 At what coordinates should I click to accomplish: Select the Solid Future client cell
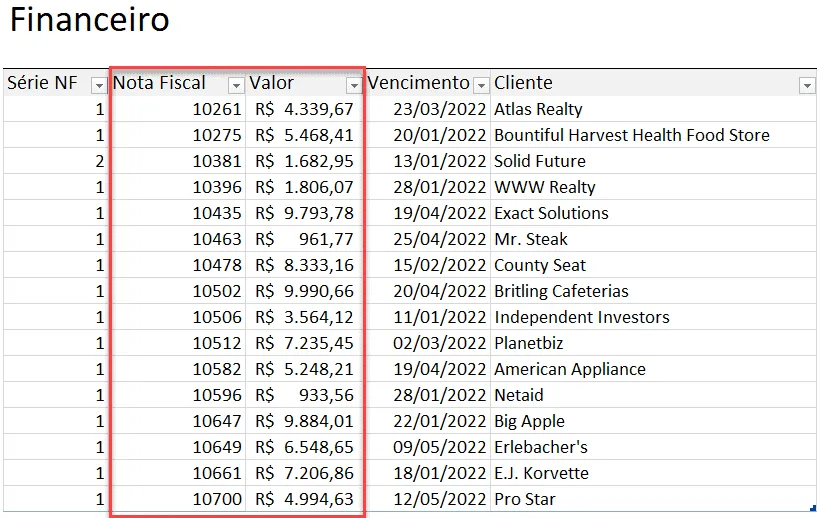point(653,161)
